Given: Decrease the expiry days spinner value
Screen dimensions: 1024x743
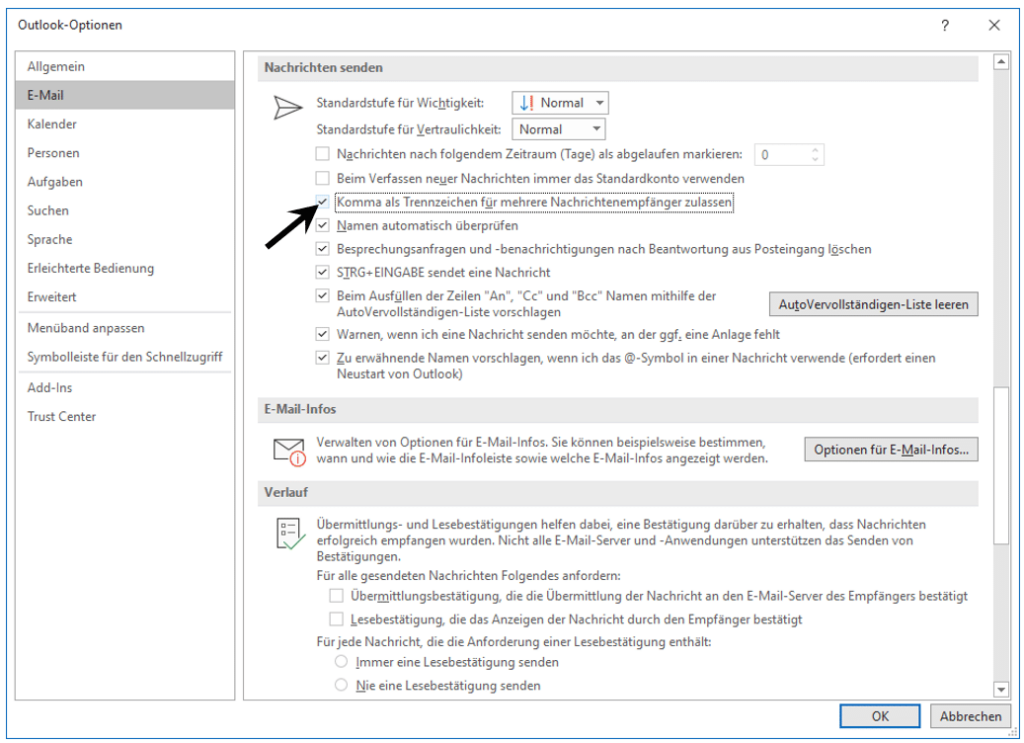Looking at the screenshot, I should tap(815, 159).
